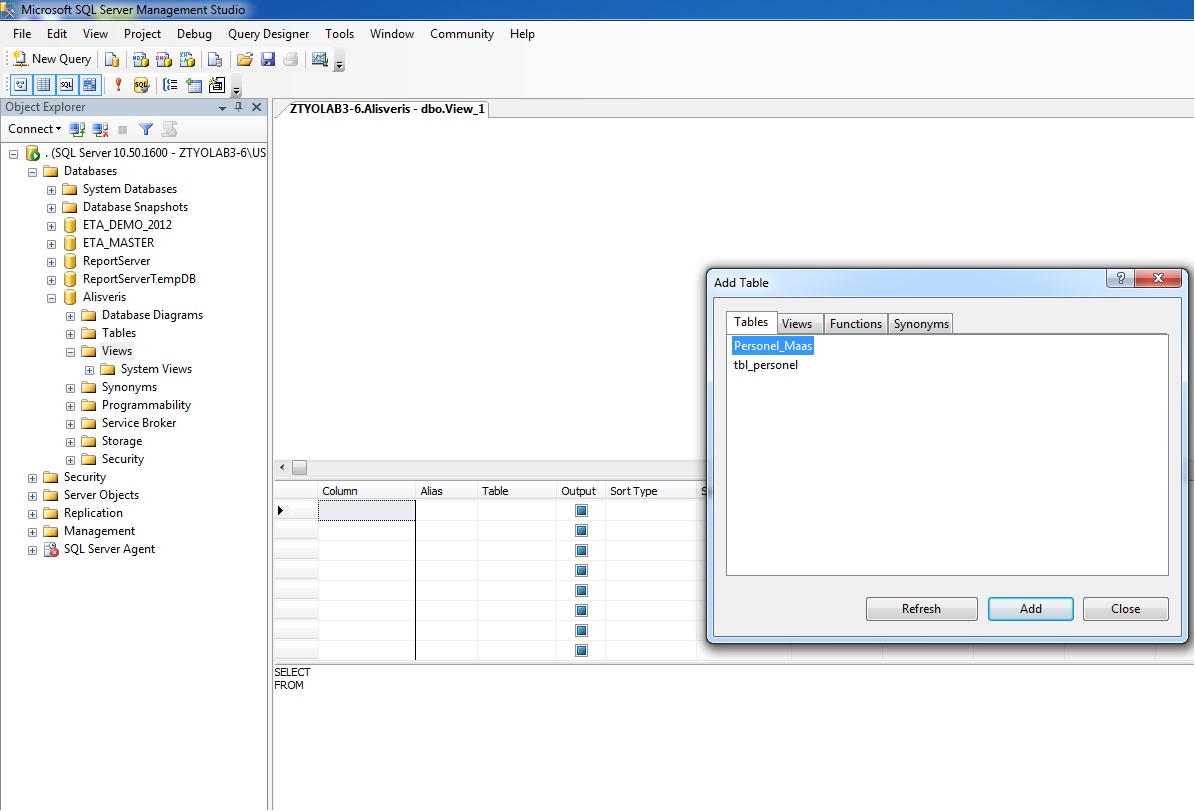
Task: Select tbl_personel in the table list
Action: 766,365
